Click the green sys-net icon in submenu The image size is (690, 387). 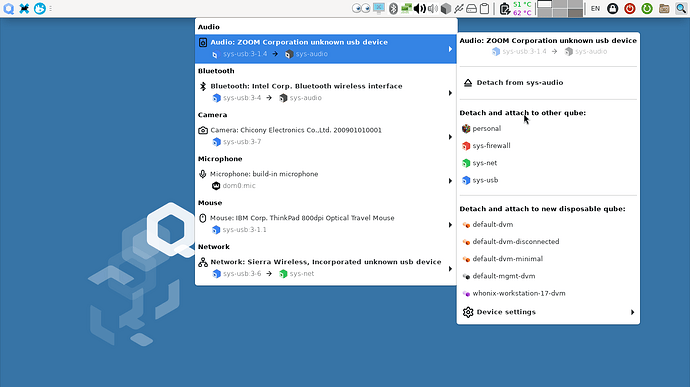[x=466, y=163]
